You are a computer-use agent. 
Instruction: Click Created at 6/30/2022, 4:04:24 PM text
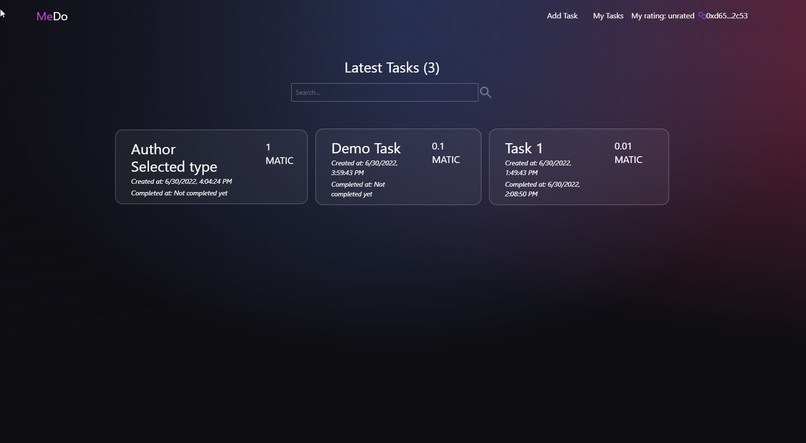pos(181,181)
